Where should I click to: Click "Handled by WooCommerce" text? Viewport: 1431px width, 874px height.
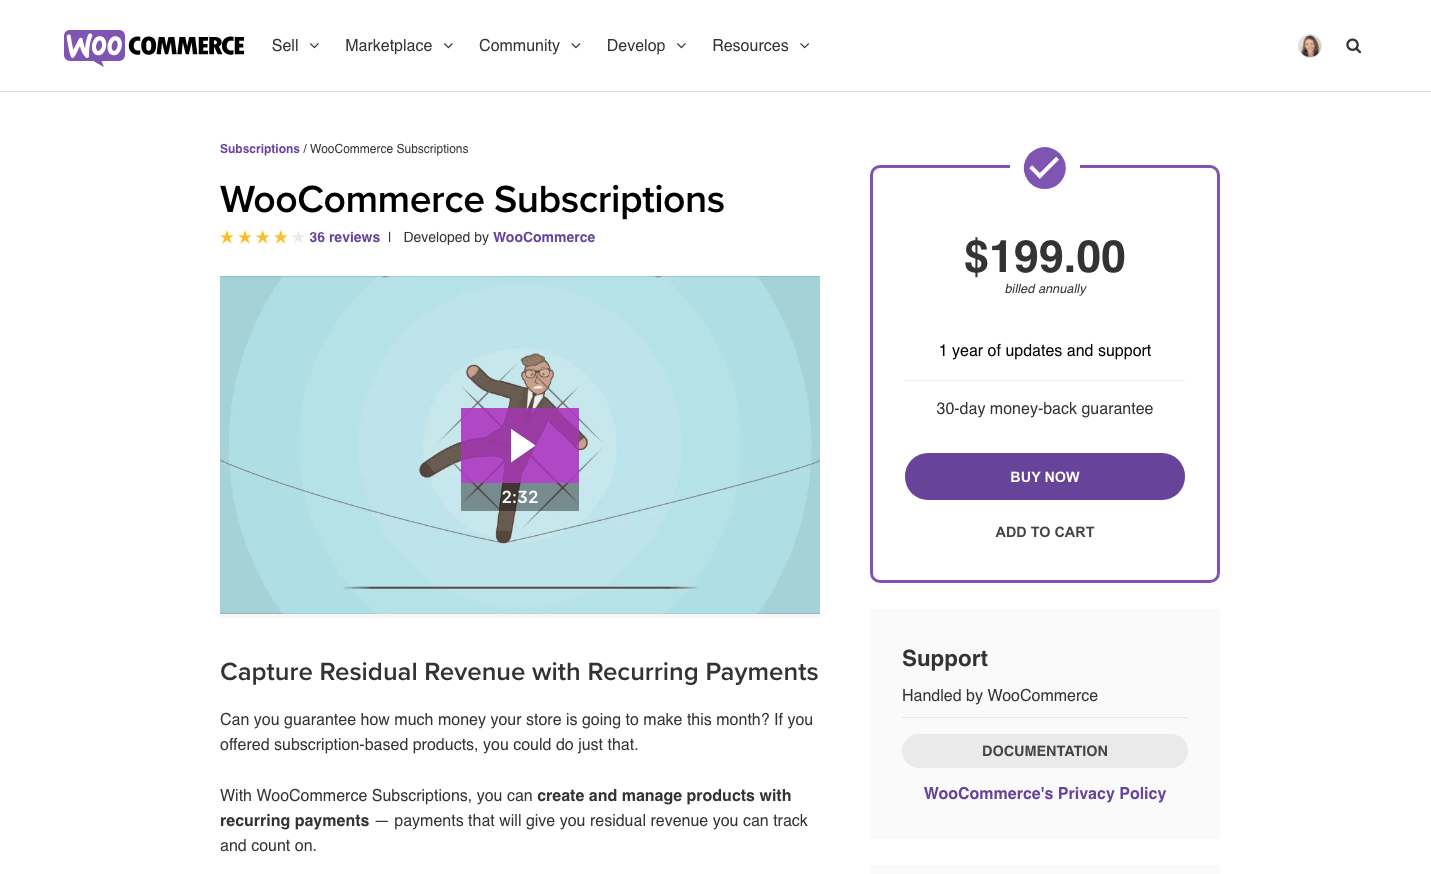(1000, 696)
